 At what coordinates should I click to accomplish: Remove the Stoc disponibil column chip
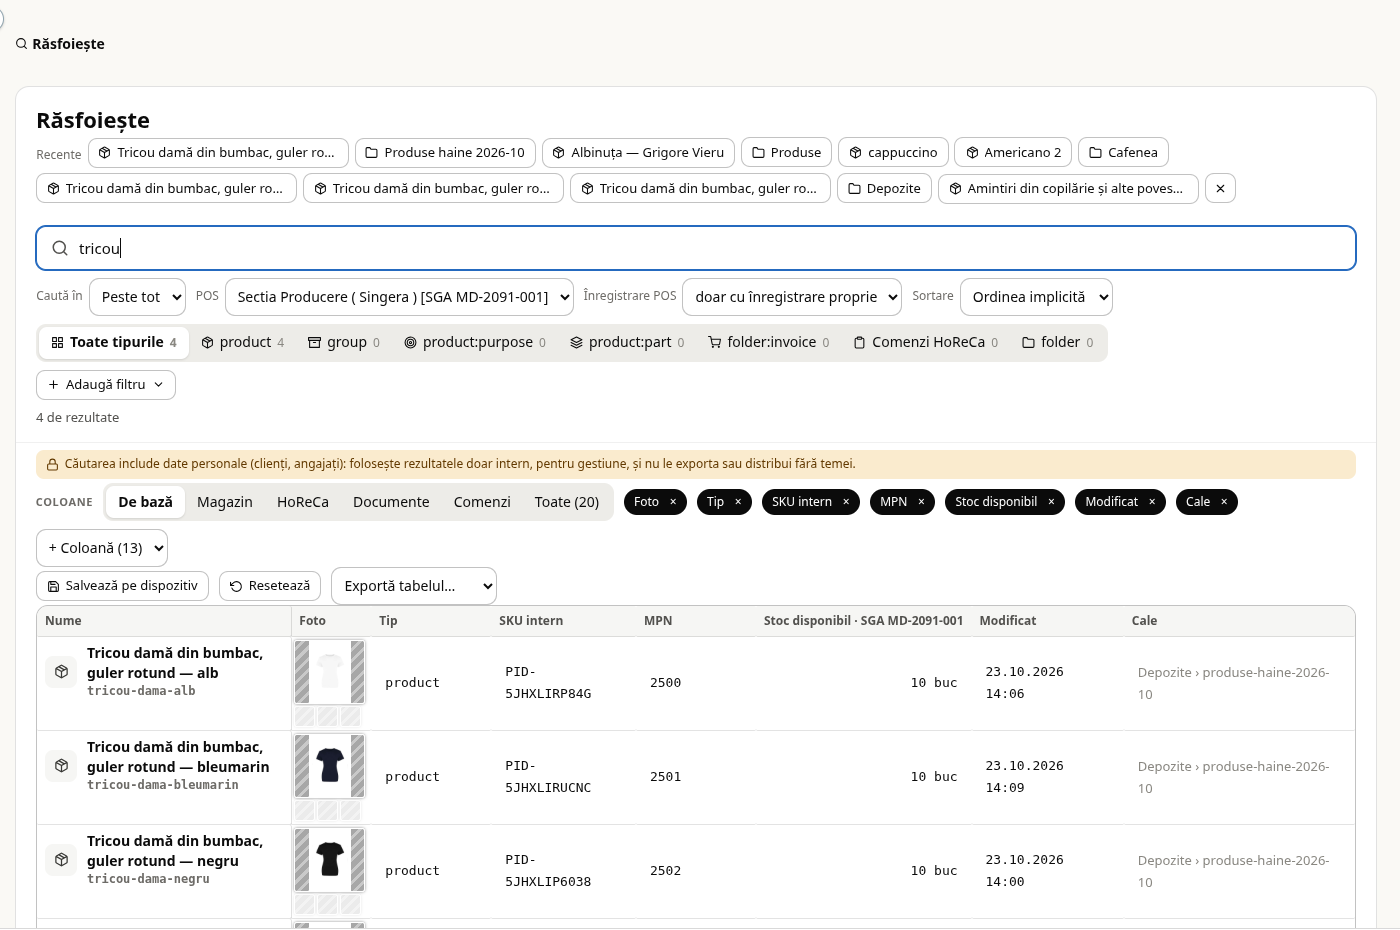1051,502
